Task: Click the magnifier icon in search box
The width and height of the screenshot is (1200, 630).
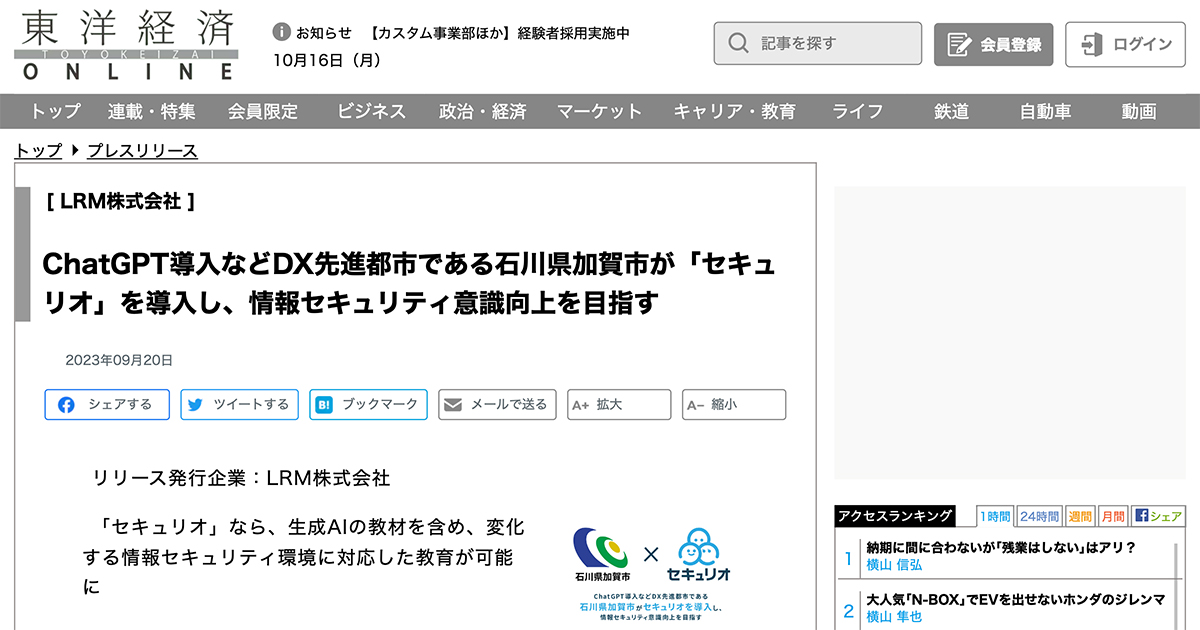Action: tap(738, 44)
